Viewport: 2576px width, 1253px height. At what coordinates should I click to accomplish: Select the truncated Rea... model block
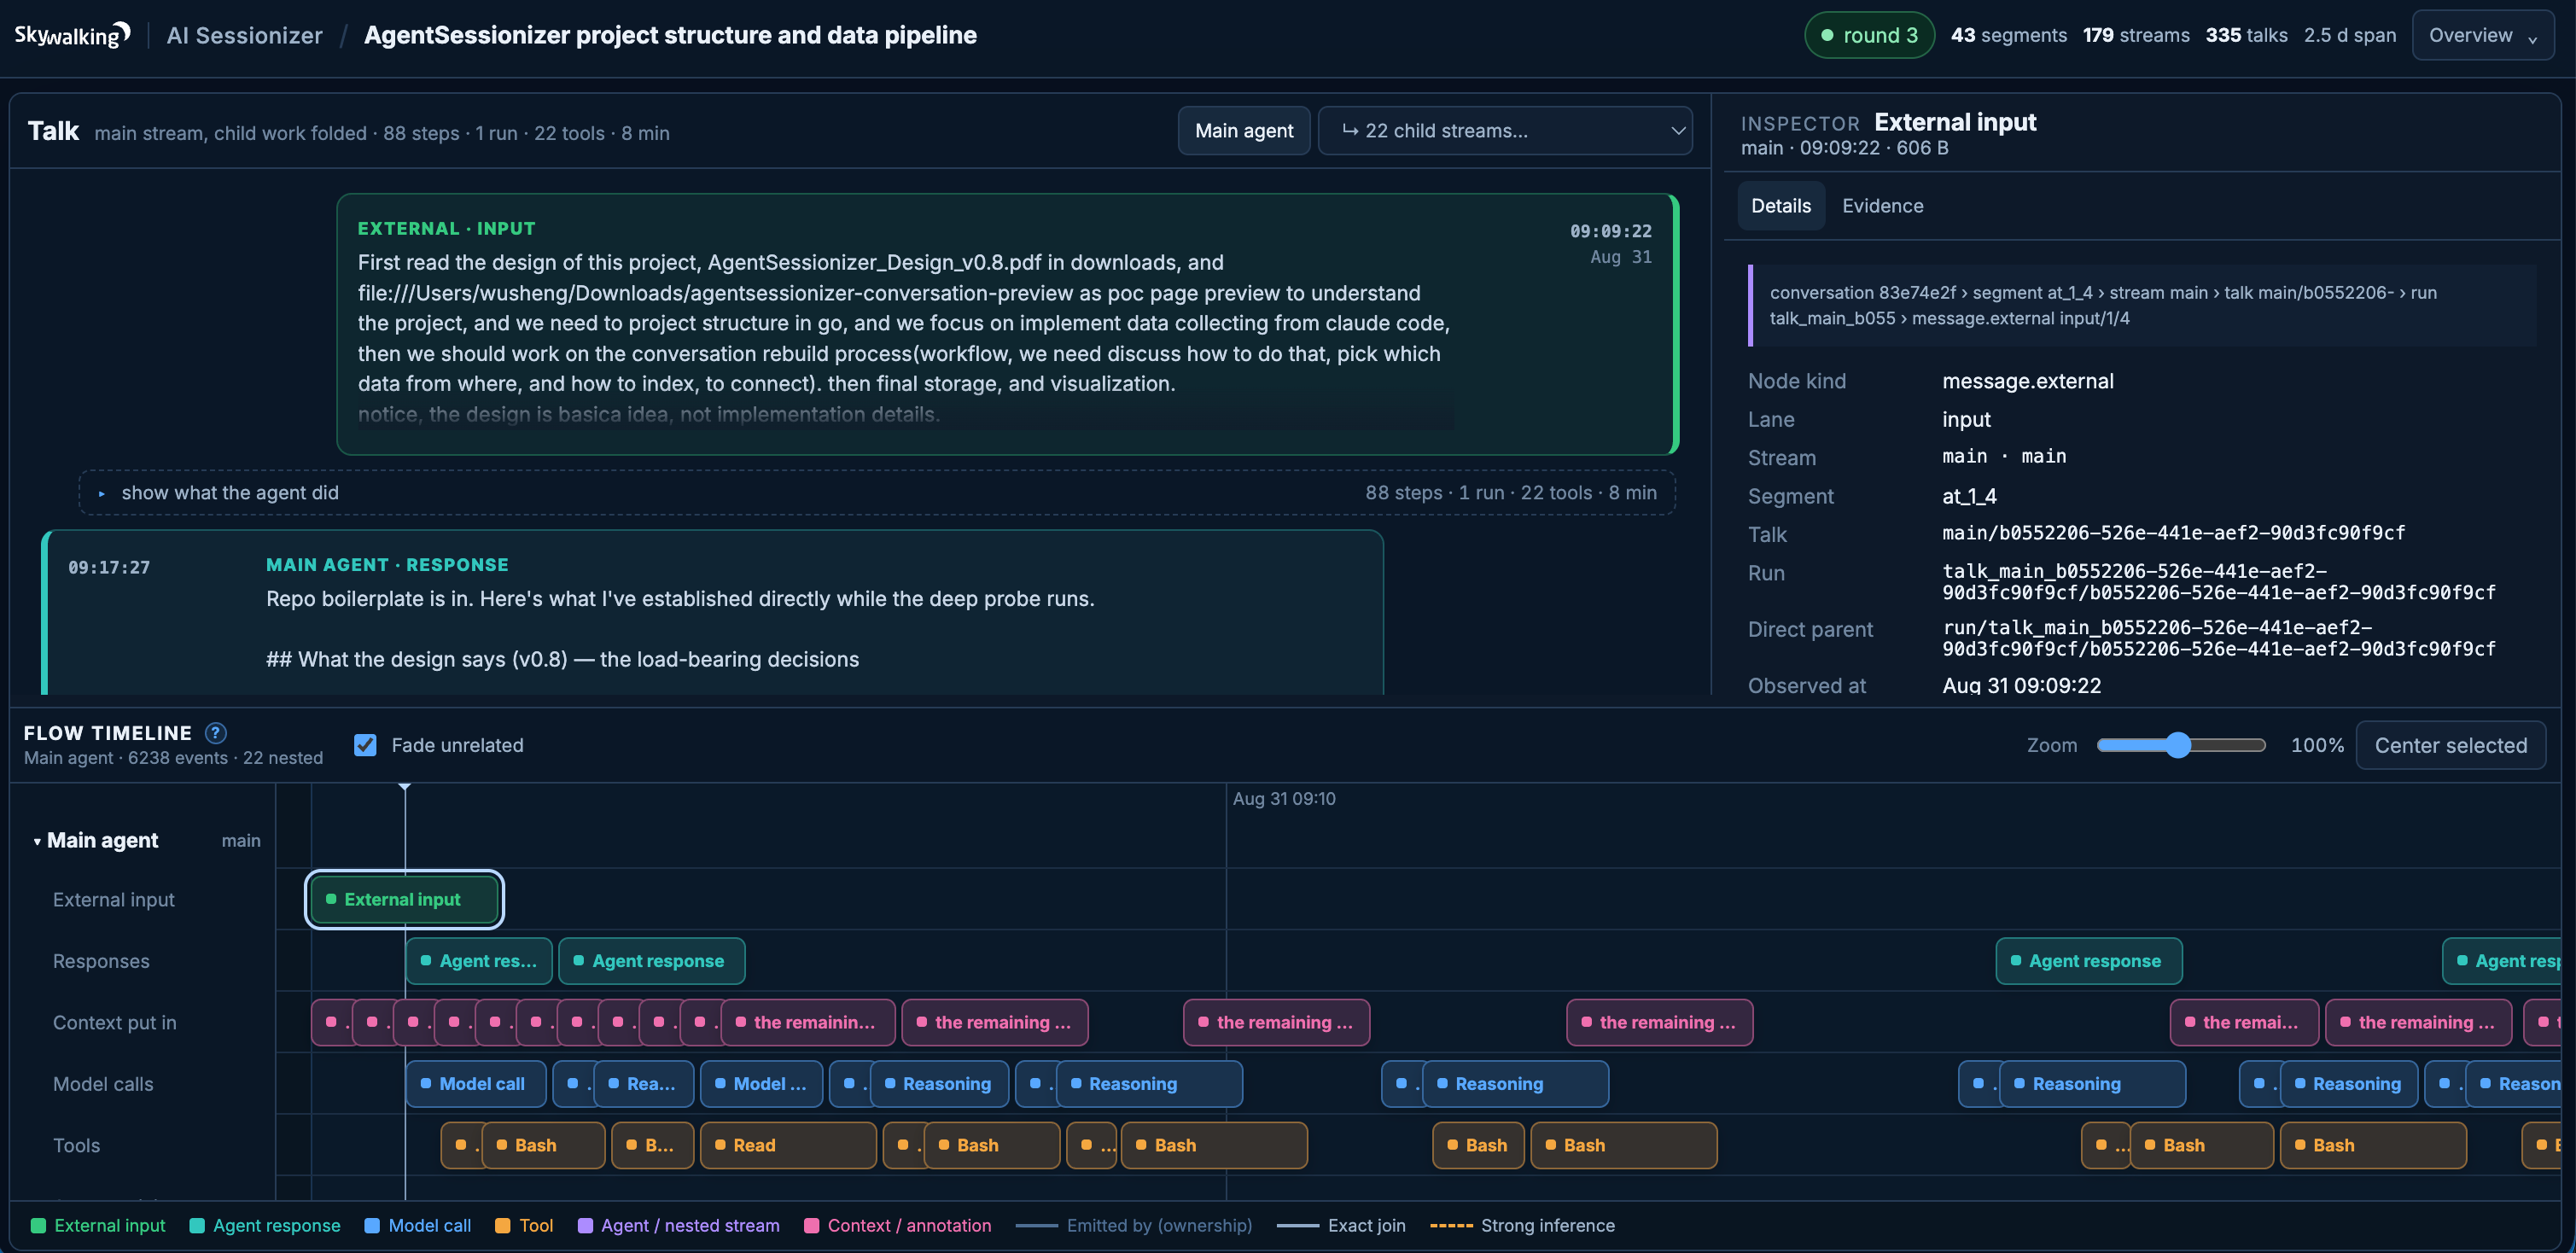coord(643,1084)
